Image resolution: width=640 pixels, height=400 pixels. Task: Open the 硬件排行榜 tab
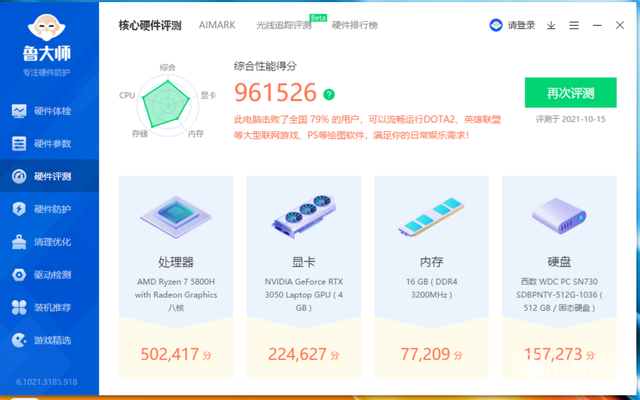(x=355, y=25)
